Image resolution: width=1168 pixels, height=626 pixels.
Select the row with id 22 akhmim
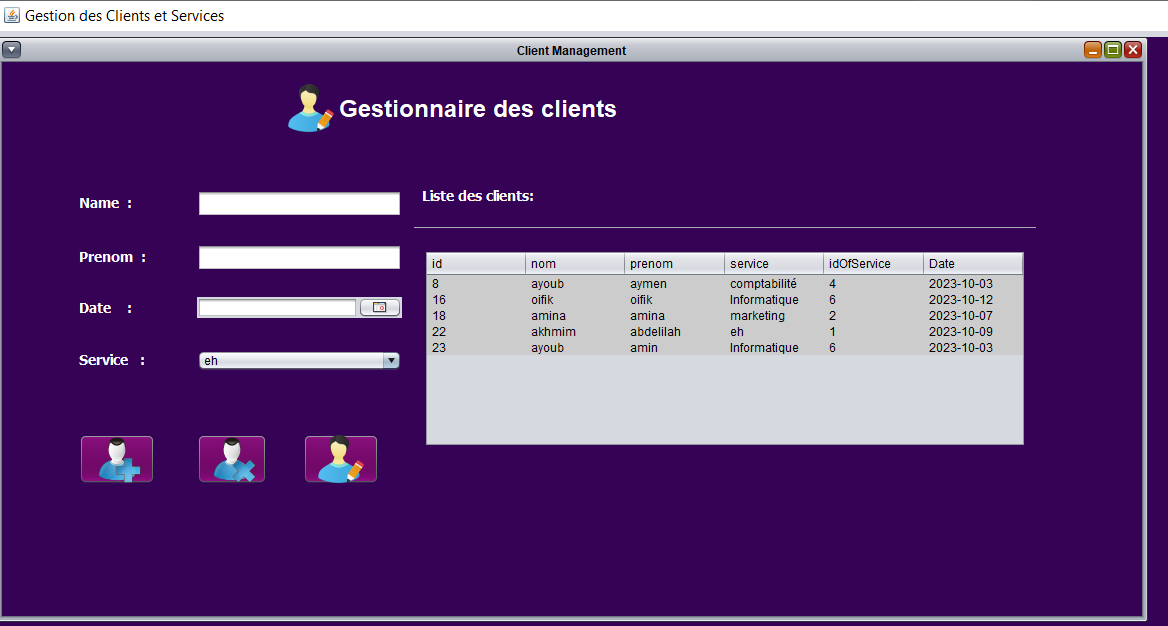(725, 332)
